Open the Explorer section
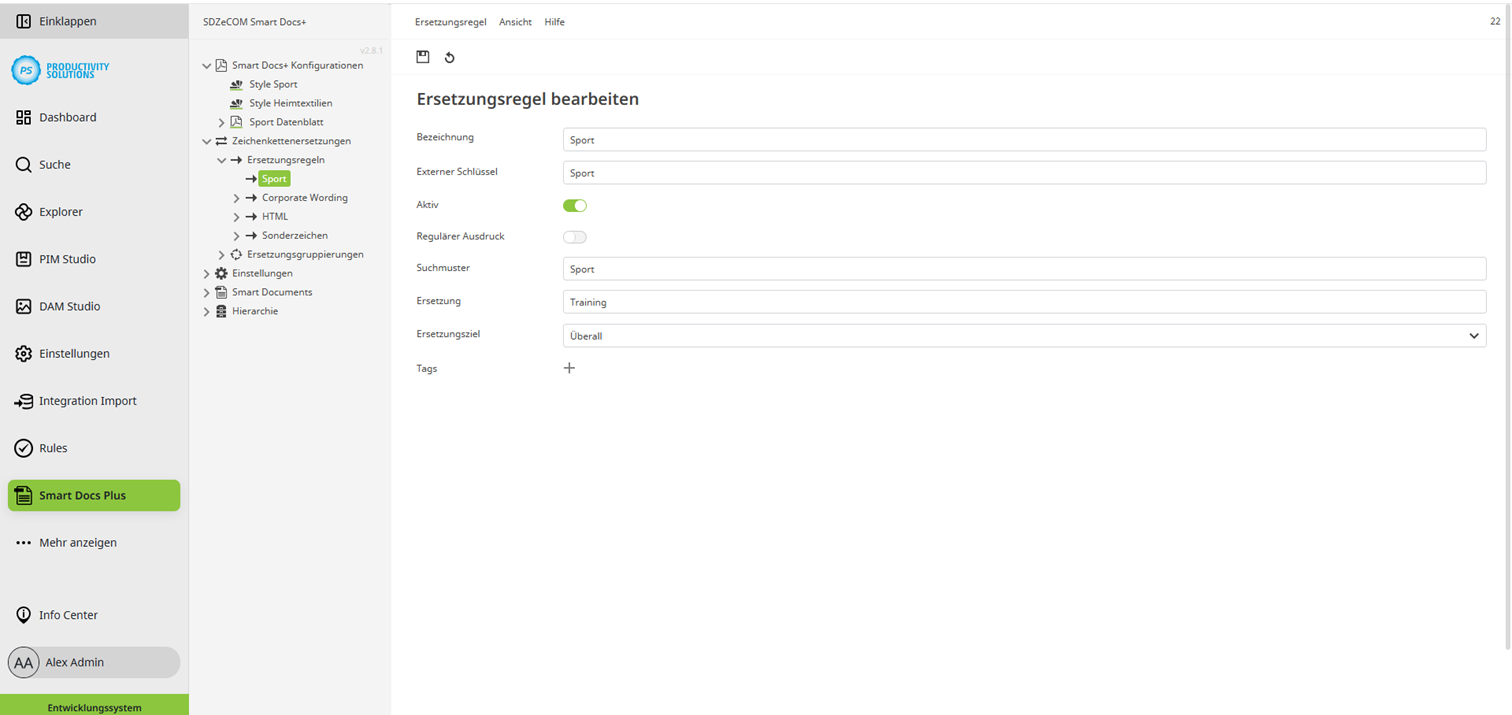This screenshot has height=715, width=1512. [x=60, y=211]
